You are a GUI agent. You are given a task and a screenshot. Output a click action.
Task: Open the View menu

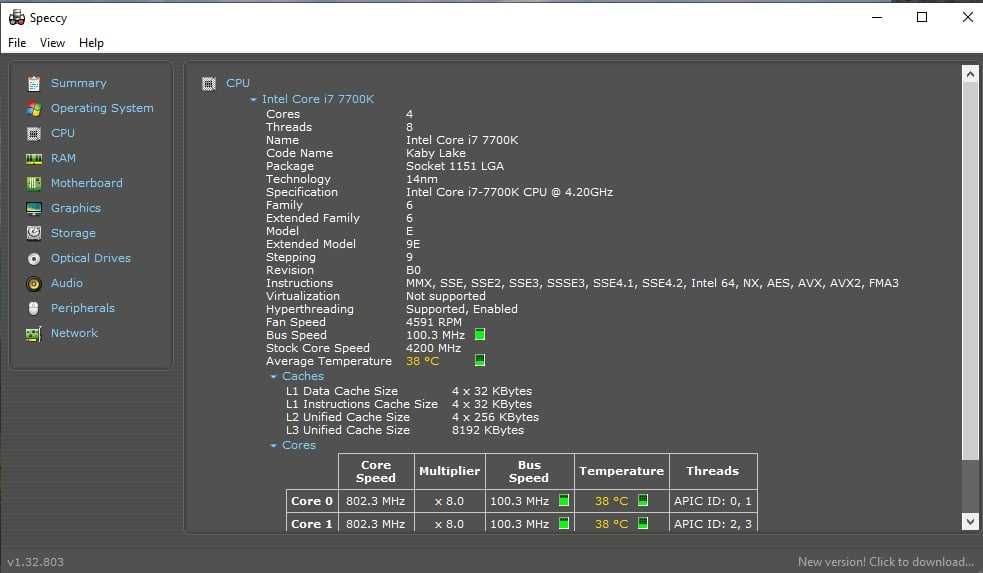coord(52,43)
